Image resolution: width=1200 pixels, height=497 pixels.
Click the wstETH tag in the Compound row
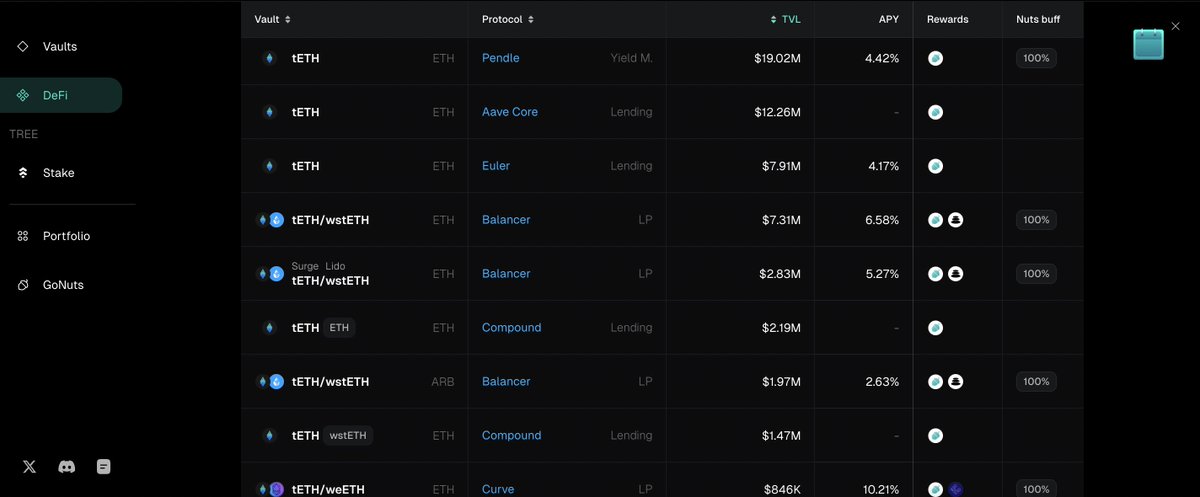[x=348, y=436]
